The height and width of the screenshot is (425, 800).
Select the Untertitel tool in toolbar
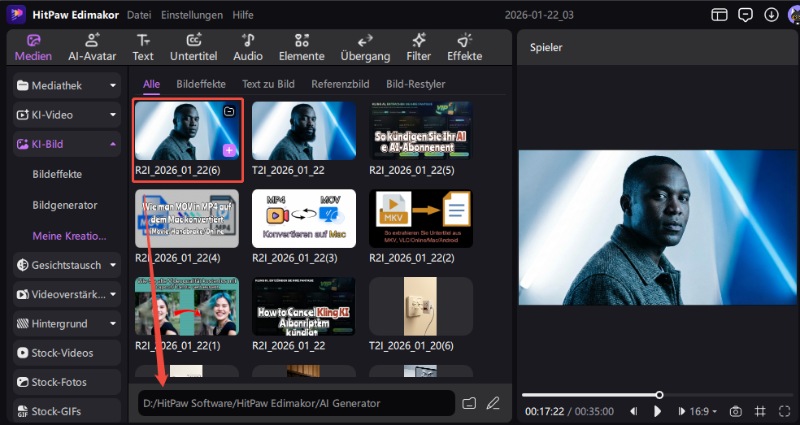coord(193,47)
